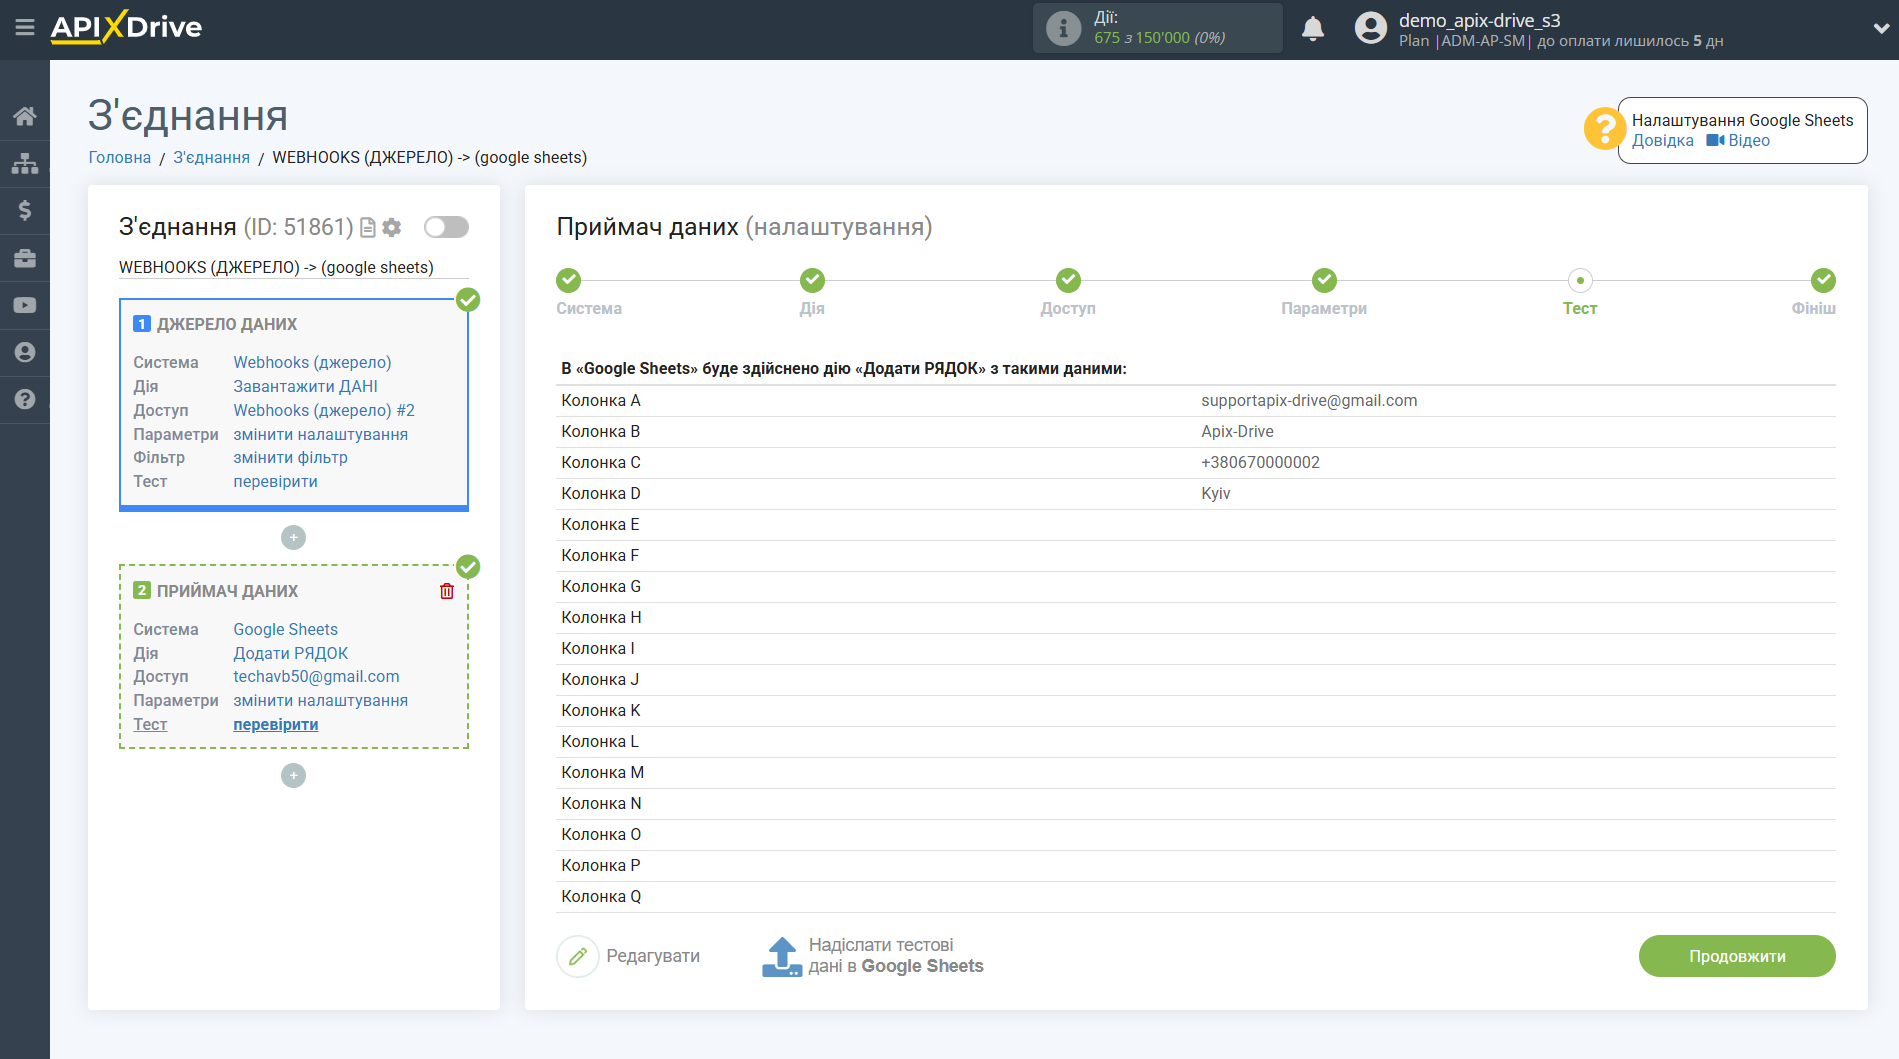
Task: Open the user profile sidebar icon
Action: 25,352
